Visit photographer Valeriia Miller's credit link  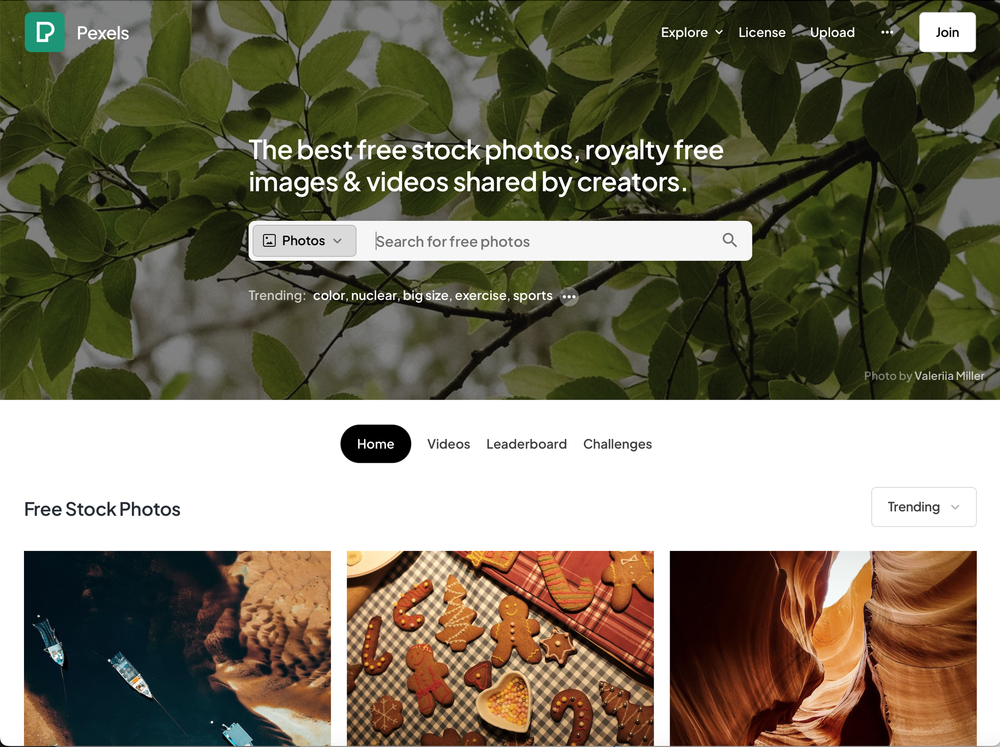click(x=949, y=376)
